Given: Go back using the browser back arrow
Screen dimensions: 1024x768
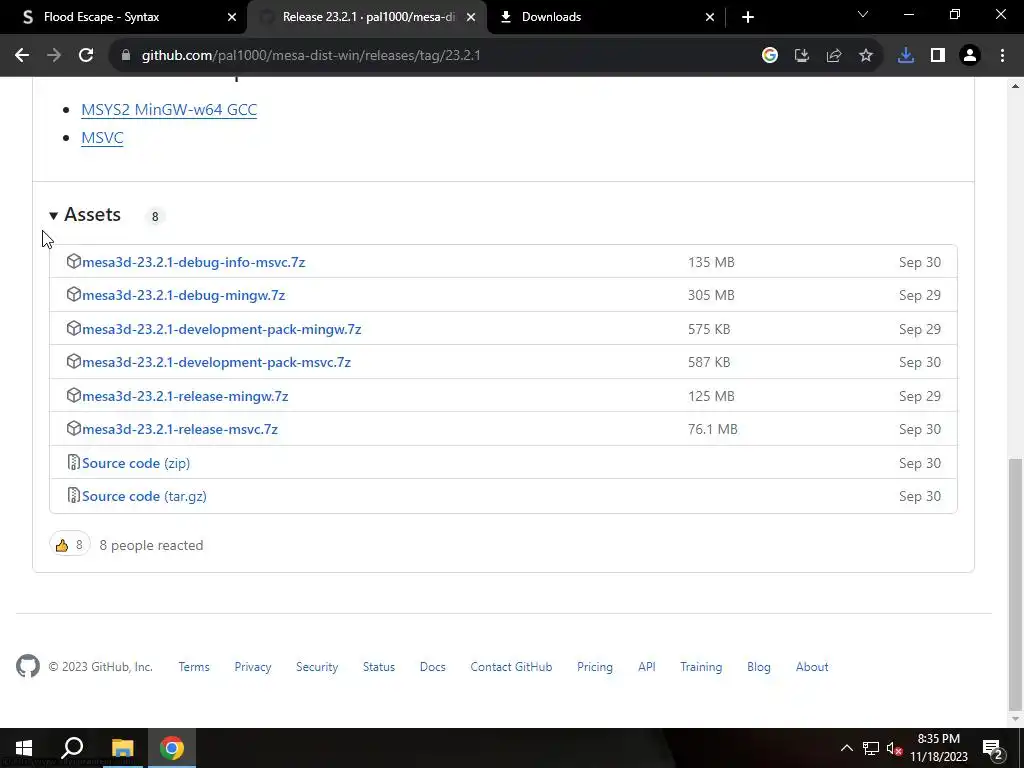Looking at the screenshot, I should (x=22, y=56).
